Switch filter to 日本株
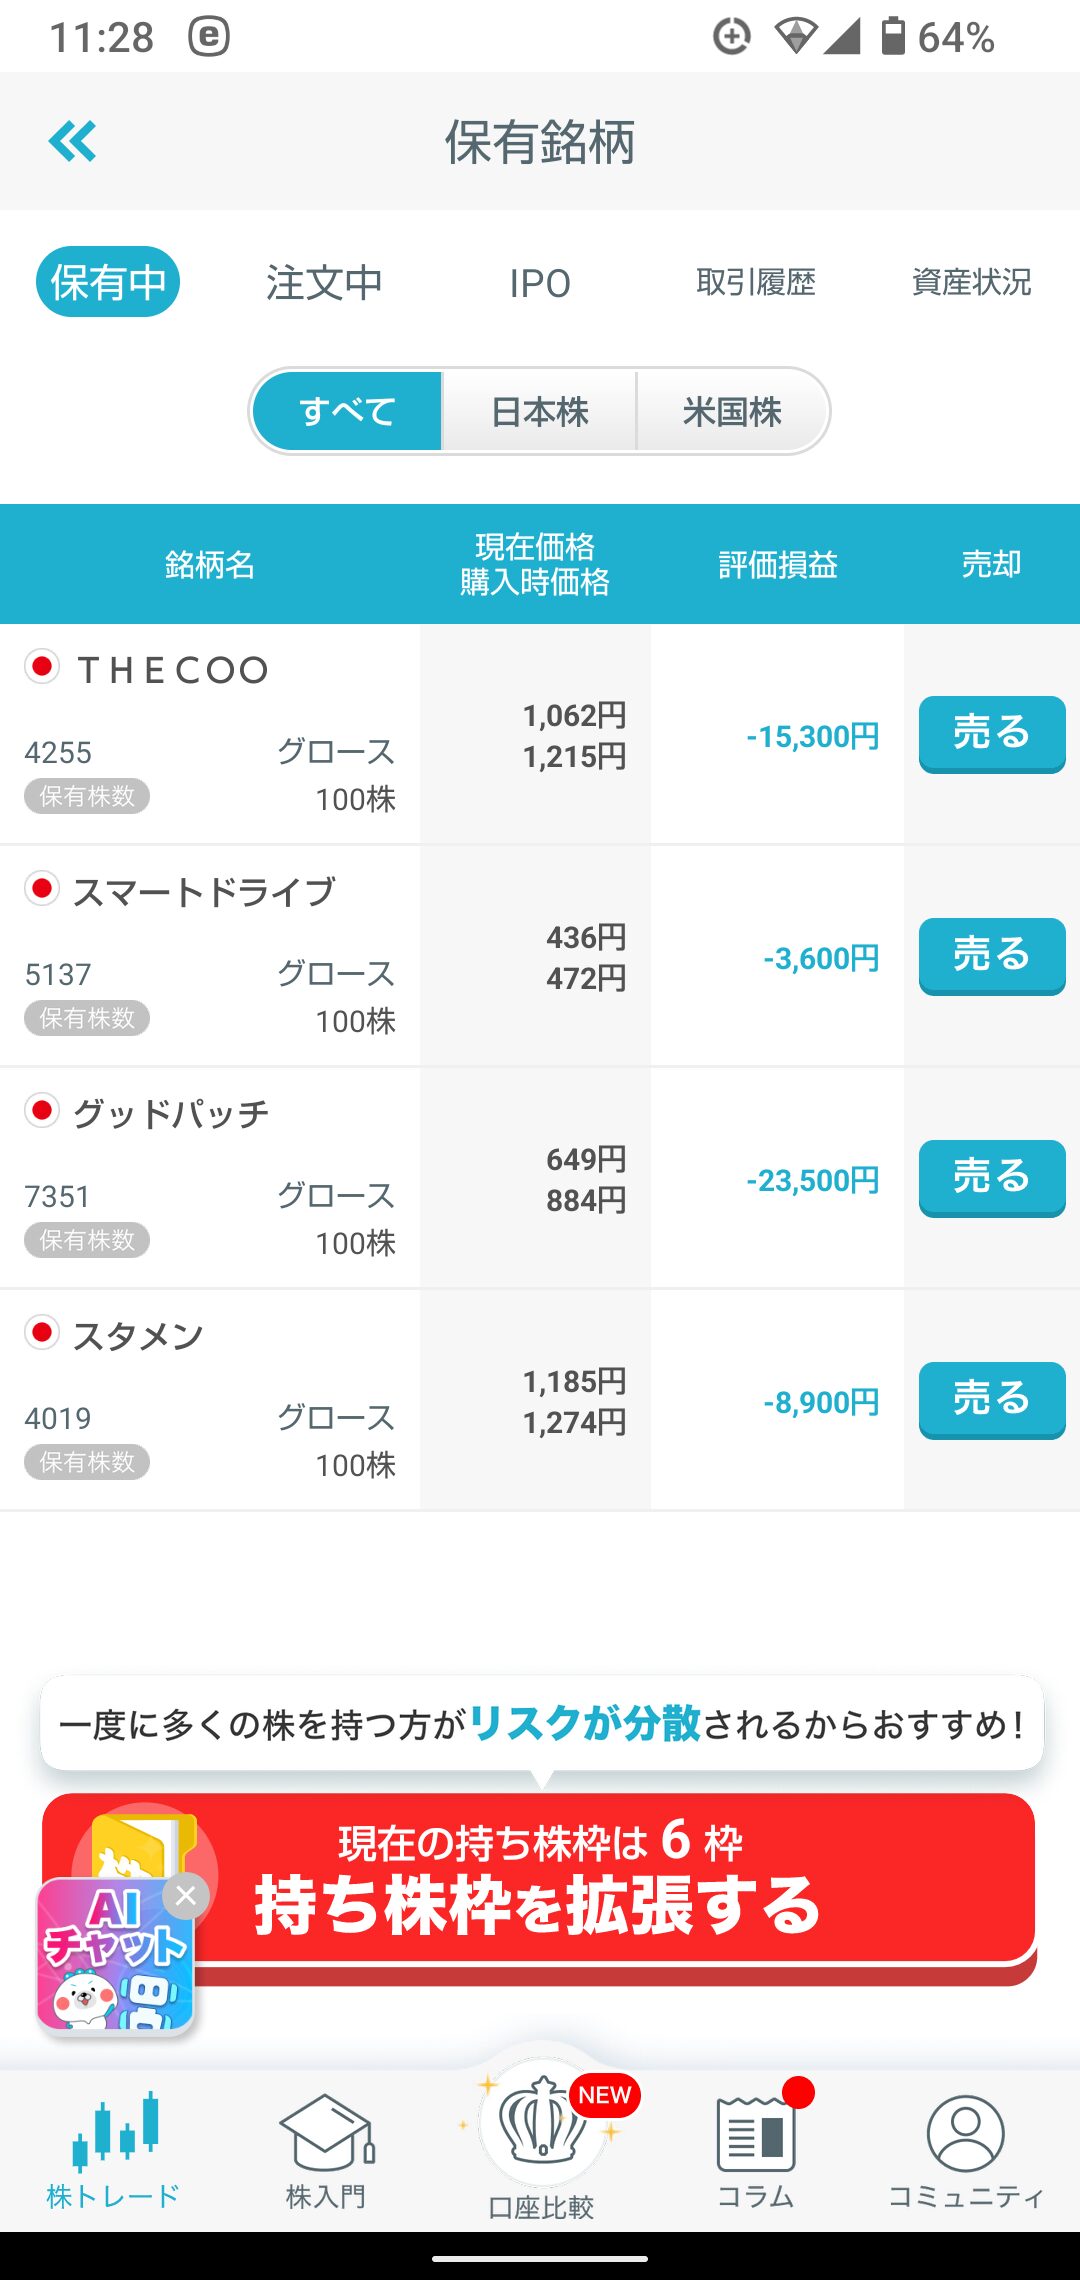Screen dimensions: 1080x2280 pos(540,411)
